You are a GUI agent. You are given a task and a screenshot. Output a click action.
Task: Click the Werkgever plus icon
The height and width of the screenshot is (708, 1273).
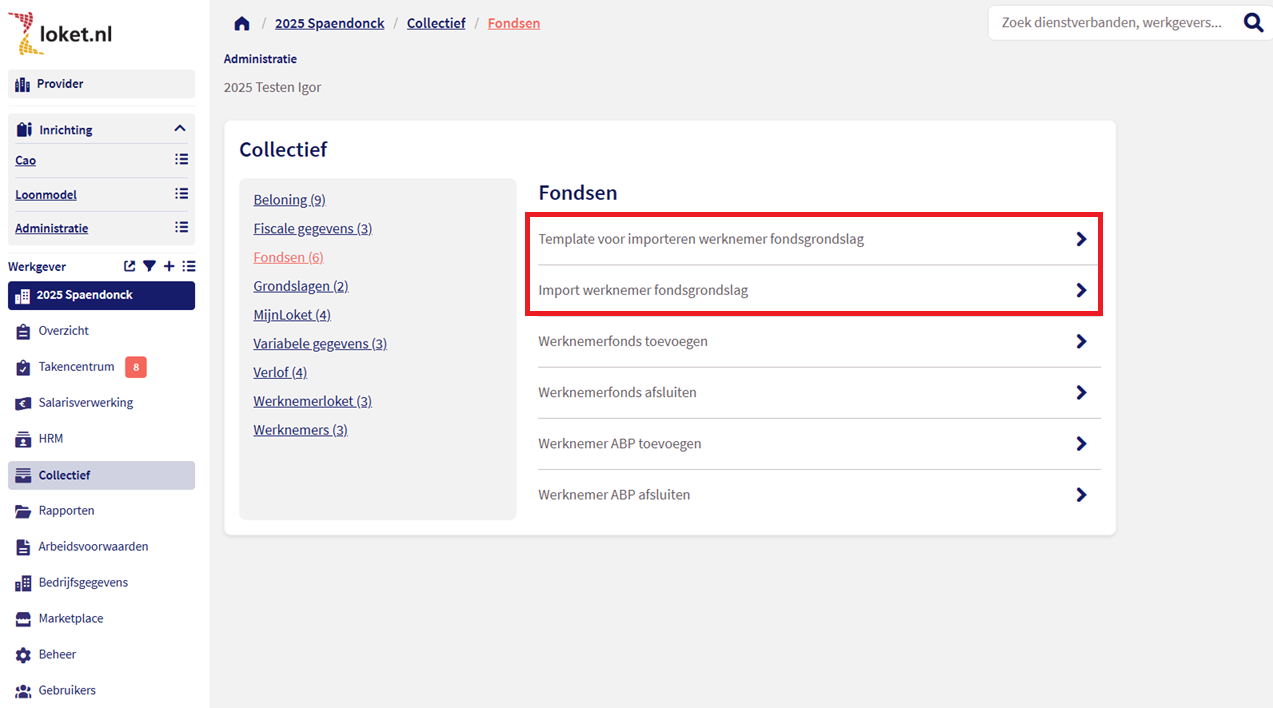click(x=169, y=266)
